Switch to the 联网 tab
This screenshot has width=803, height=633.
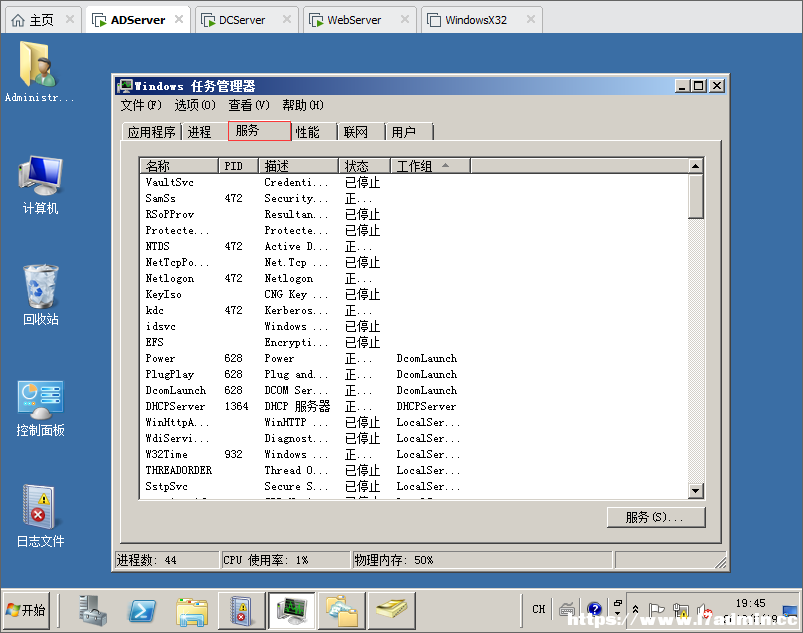point(362,132)
